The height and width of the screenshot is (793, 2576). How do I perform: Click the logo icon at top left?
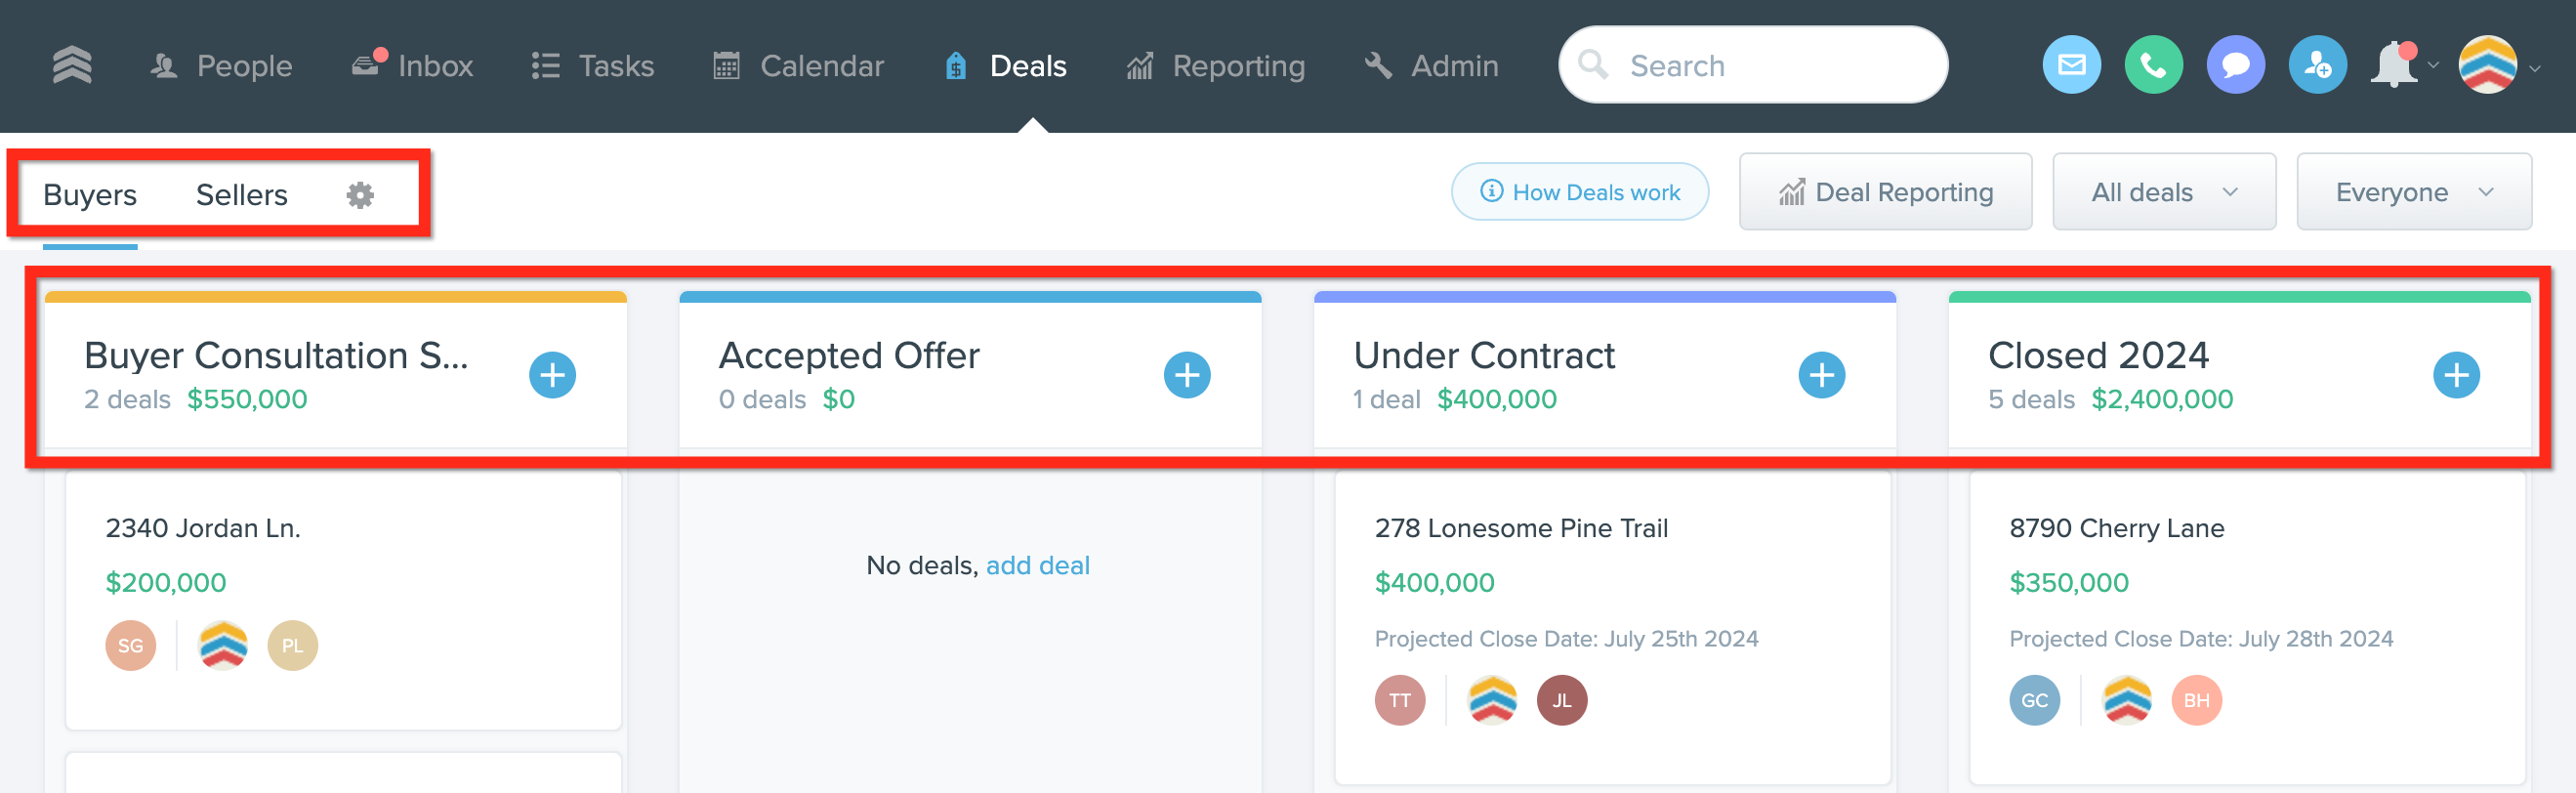click(72, 65)
